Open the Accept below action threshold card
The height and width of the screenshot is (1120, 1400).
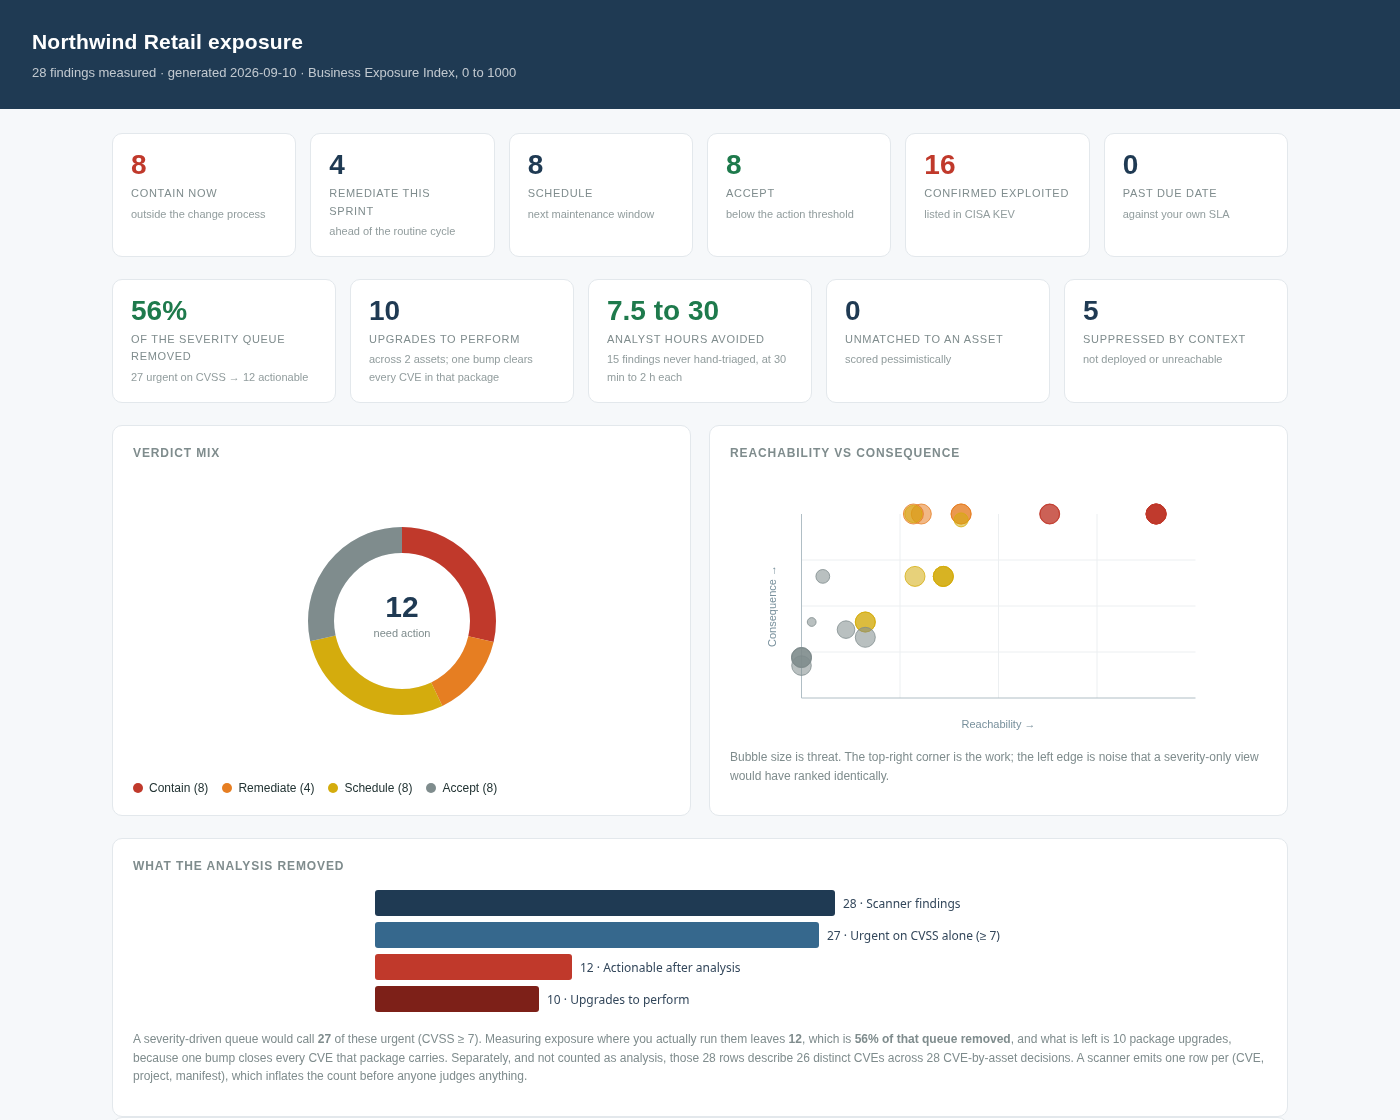(x=799, y=195)
